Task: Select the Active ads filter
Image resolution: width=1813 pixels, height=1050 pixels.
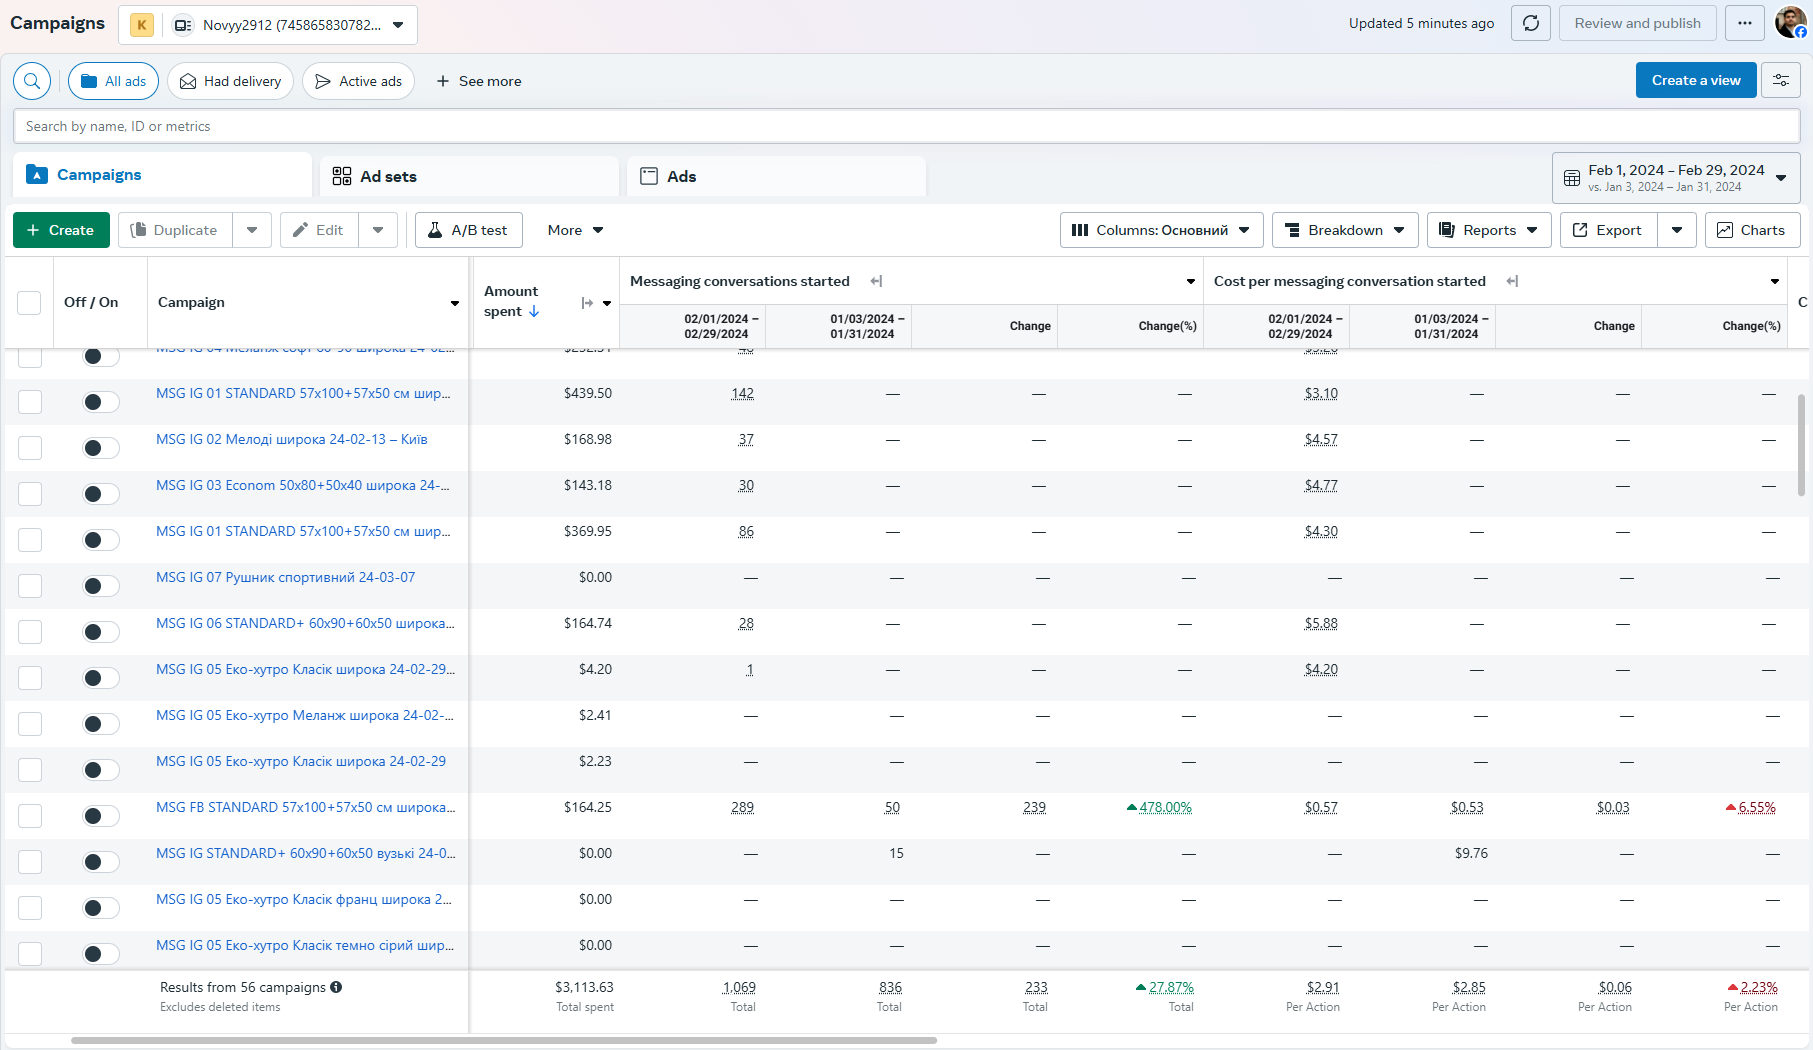Action: 358,81
